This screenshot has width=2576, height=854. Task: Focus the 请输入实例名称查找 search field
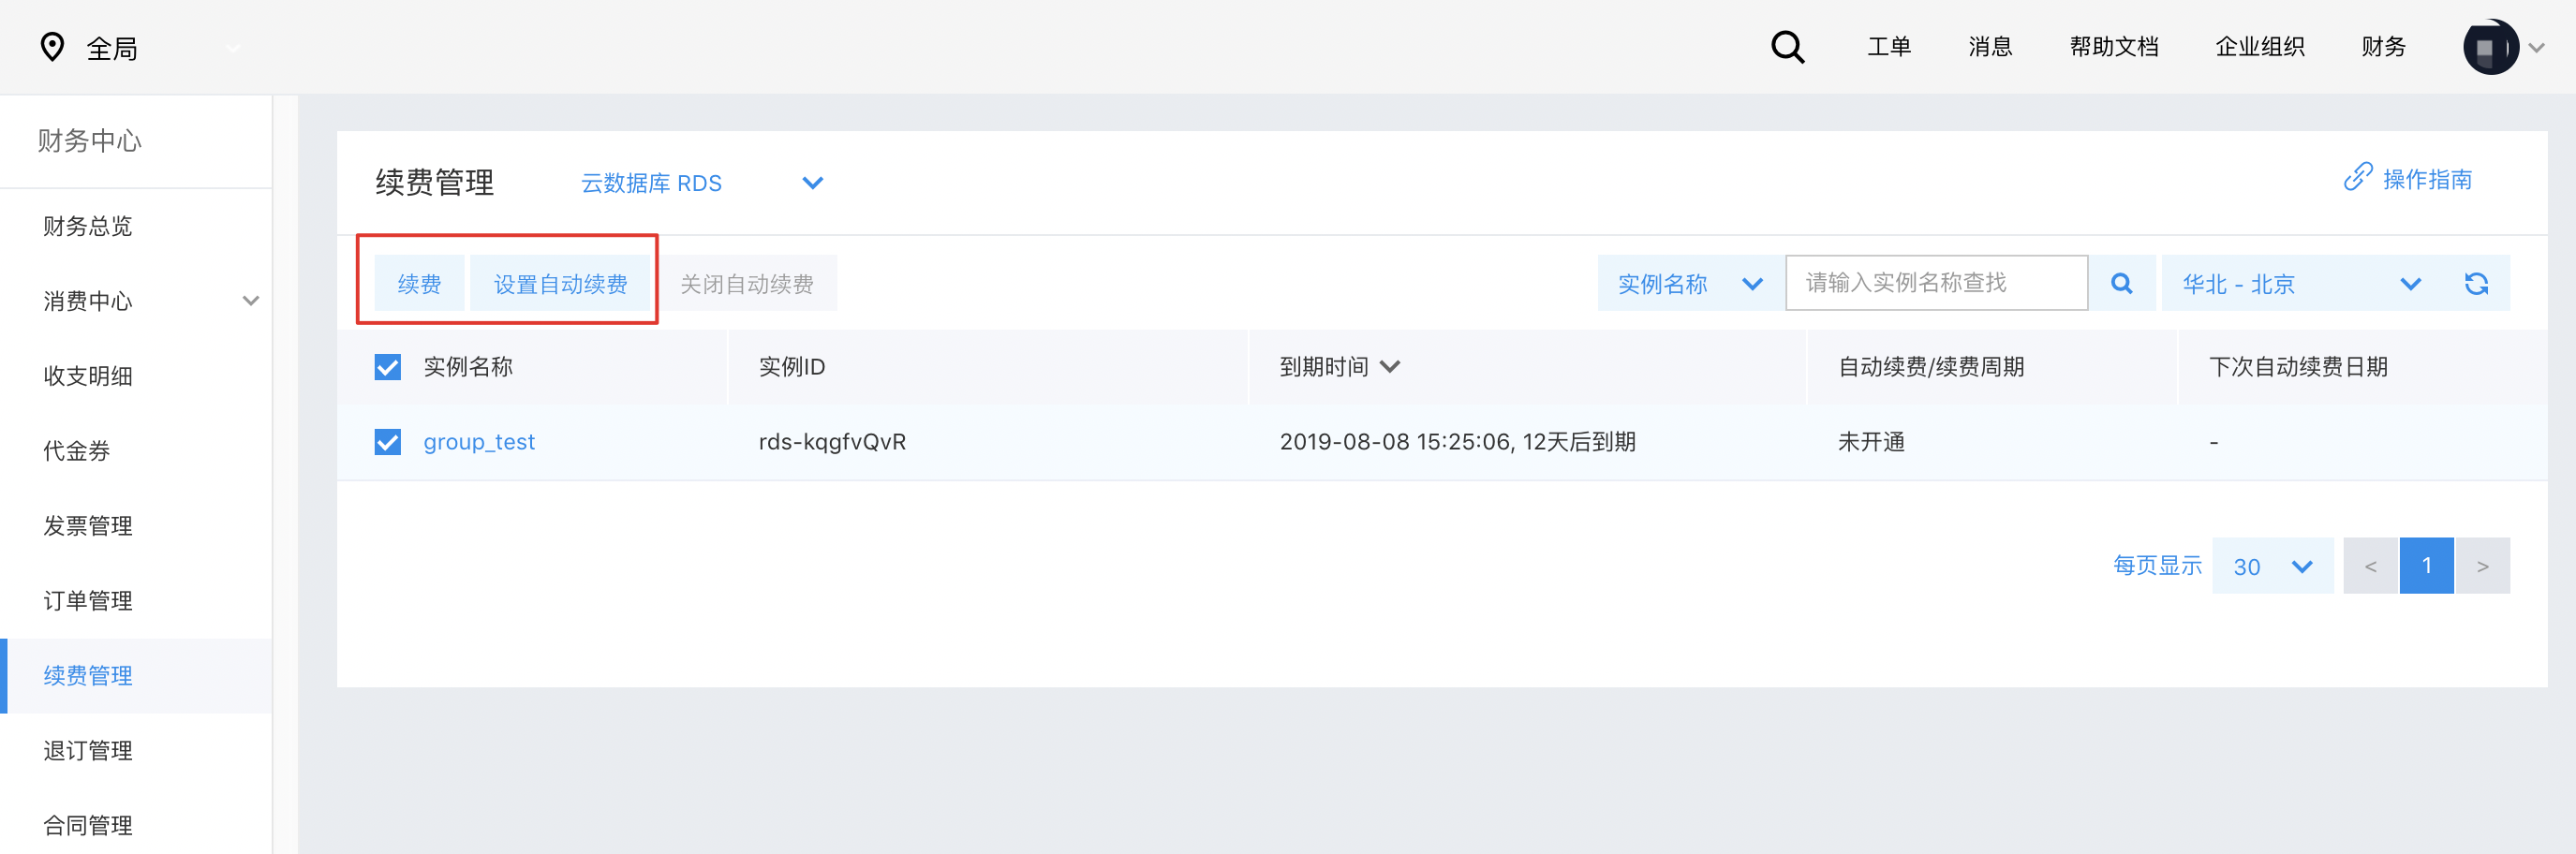point(1936,283)
